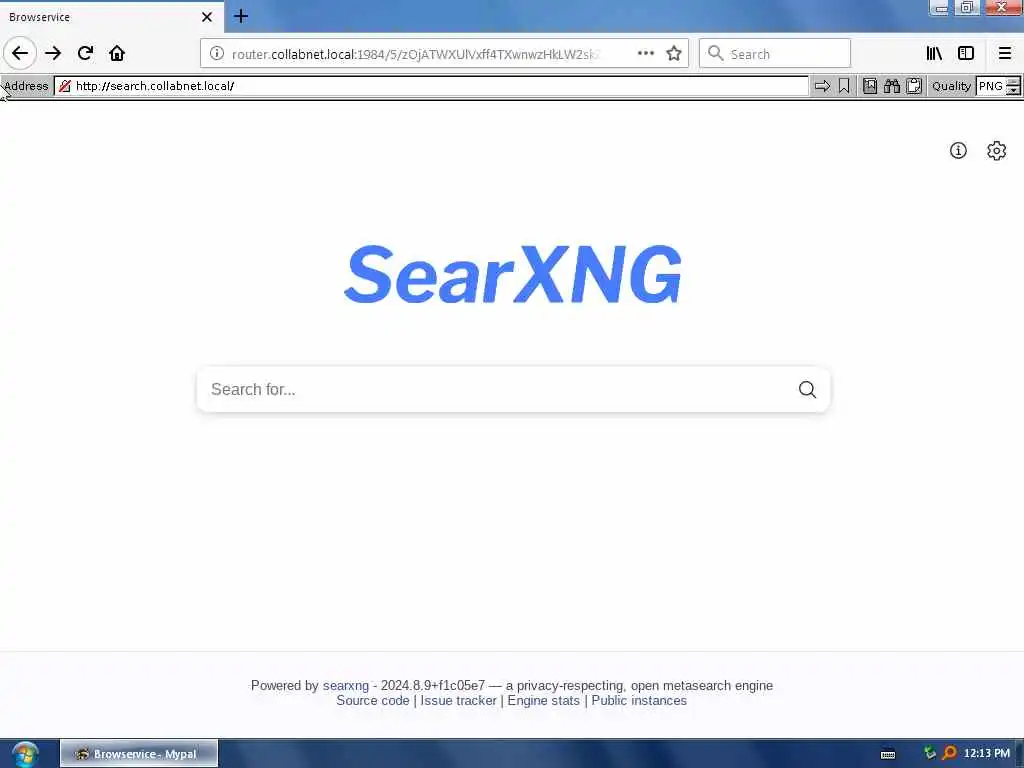
Task: Open the Issue tracker link
Action: 458,701
